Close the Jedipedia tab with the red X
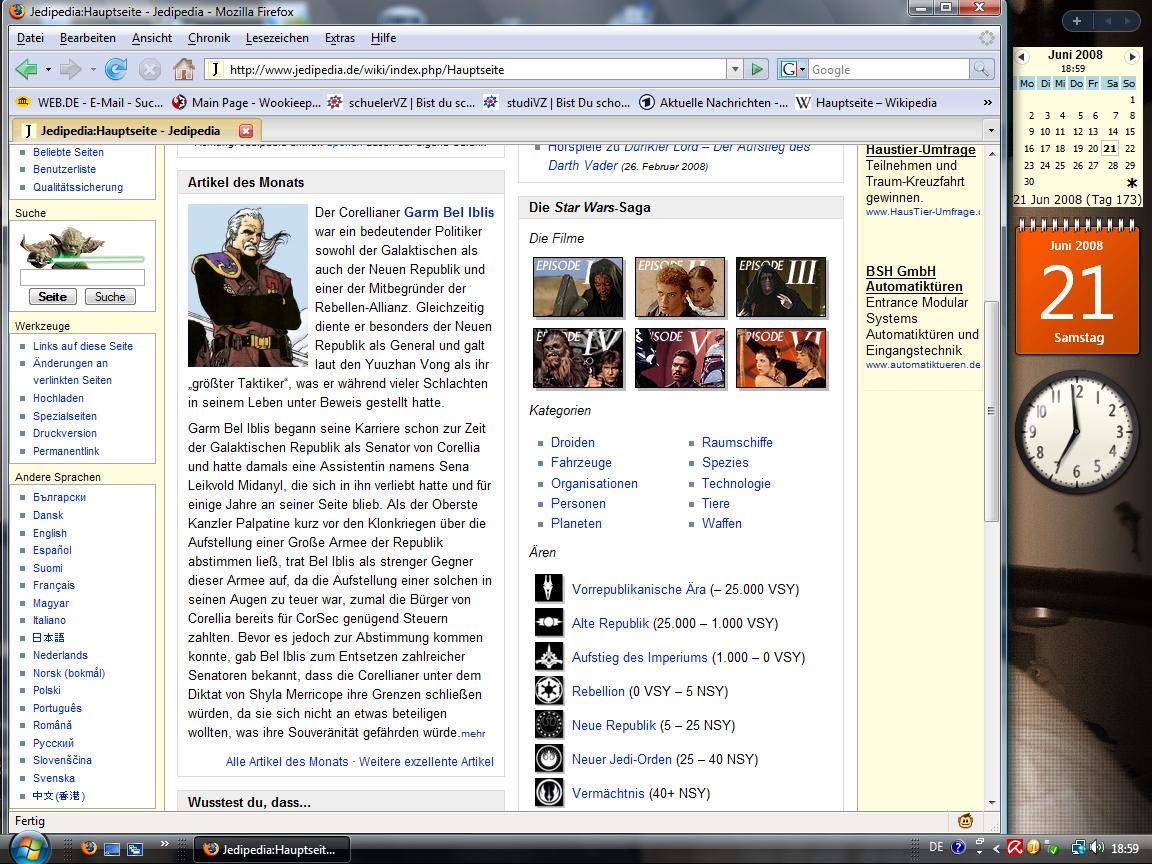This screenshot has height=864, width=1152. click(x=246, y=131)
